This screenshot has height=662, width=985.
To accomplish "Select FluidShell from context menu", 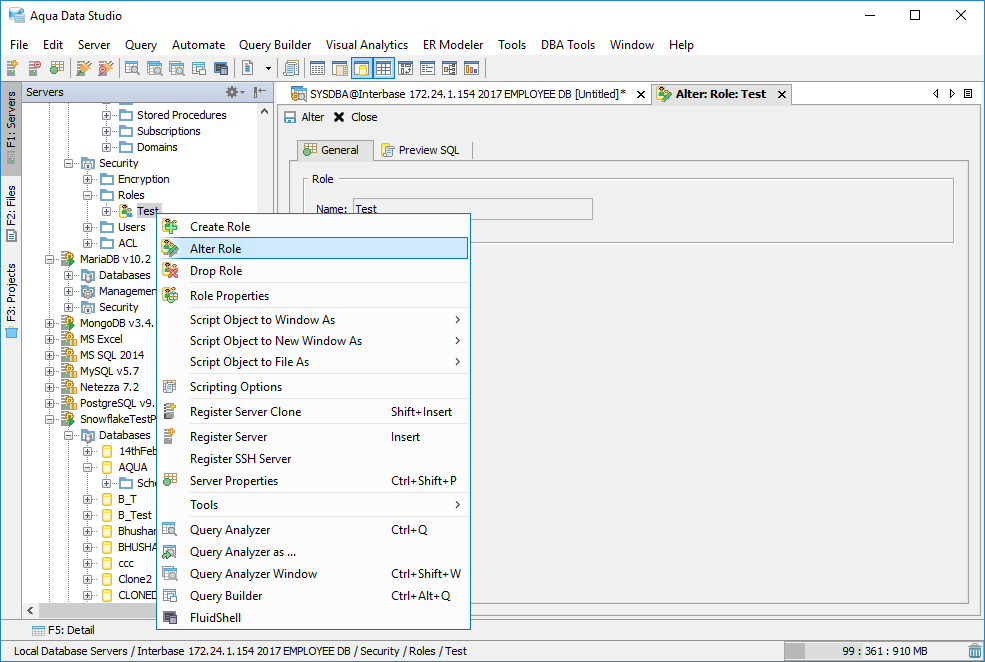I will (313, 618).
